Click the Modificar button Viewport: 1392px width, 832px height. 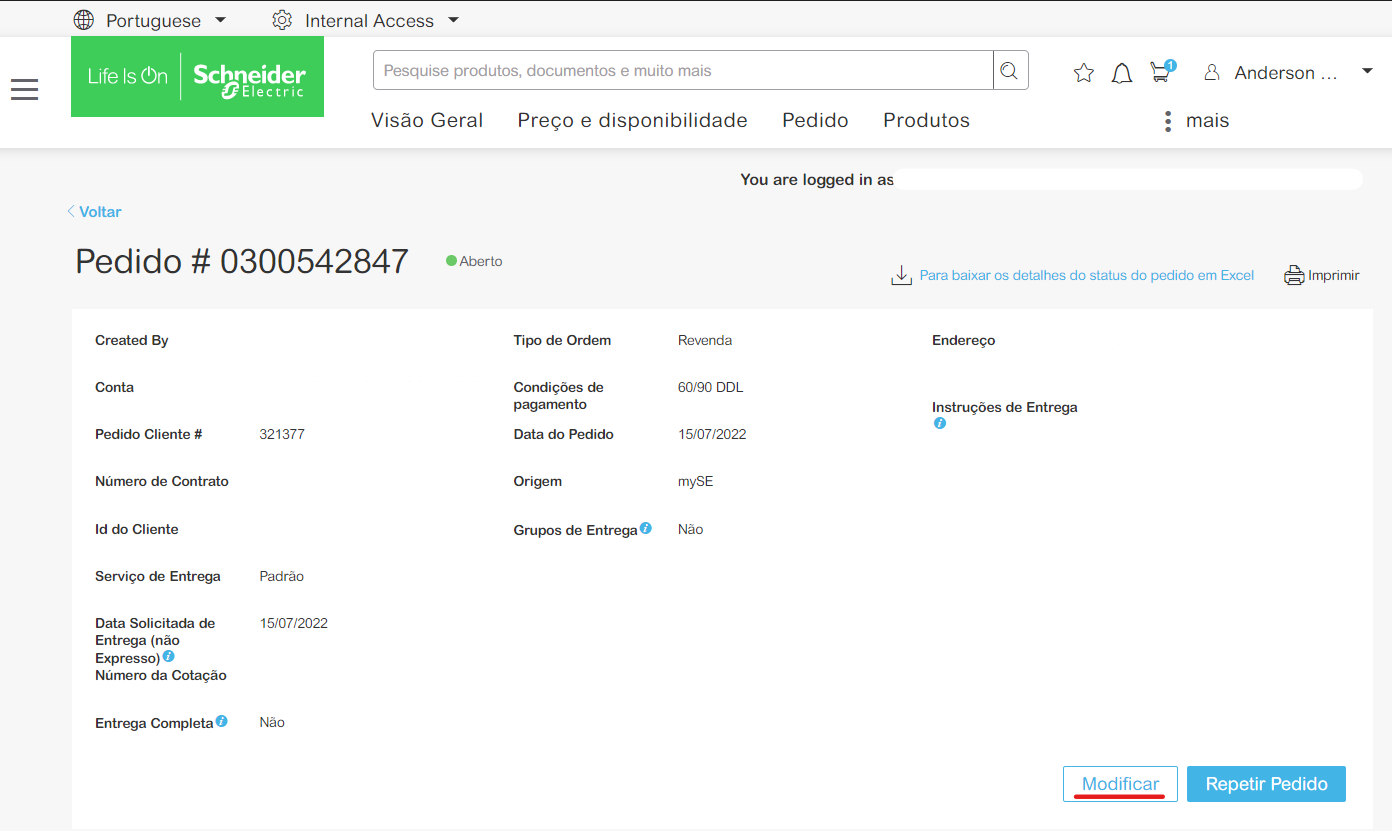[x=1120, y=784]
